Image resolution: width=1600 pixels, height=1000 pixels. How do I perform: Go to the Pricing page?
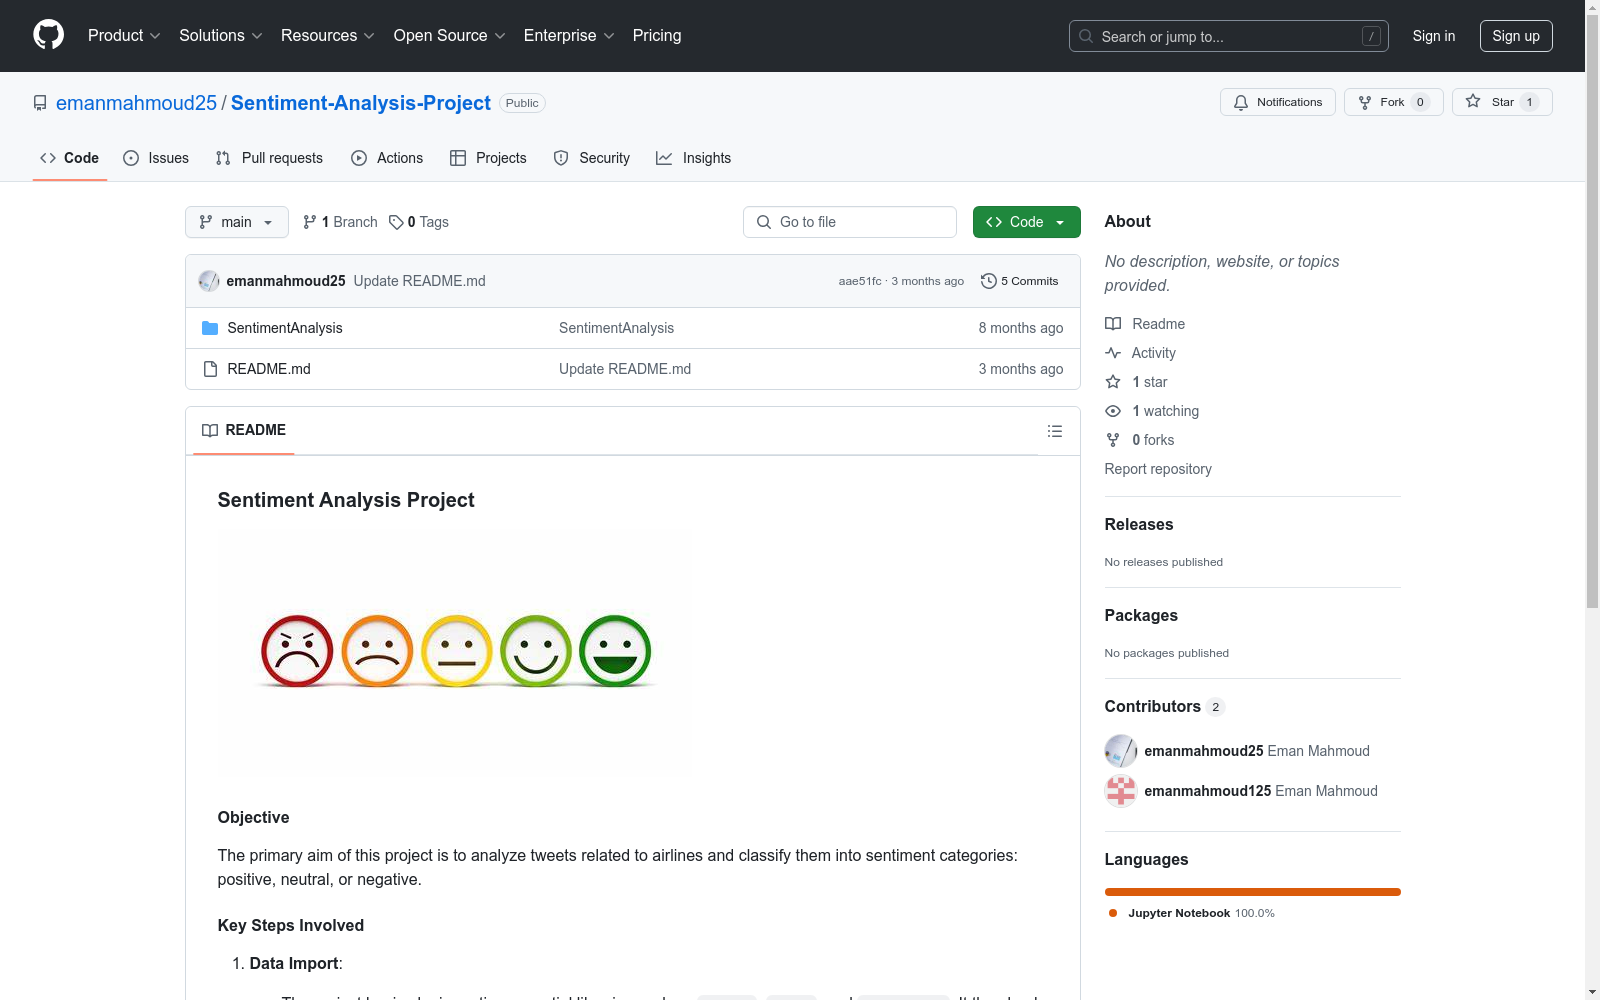pos(657,36)
